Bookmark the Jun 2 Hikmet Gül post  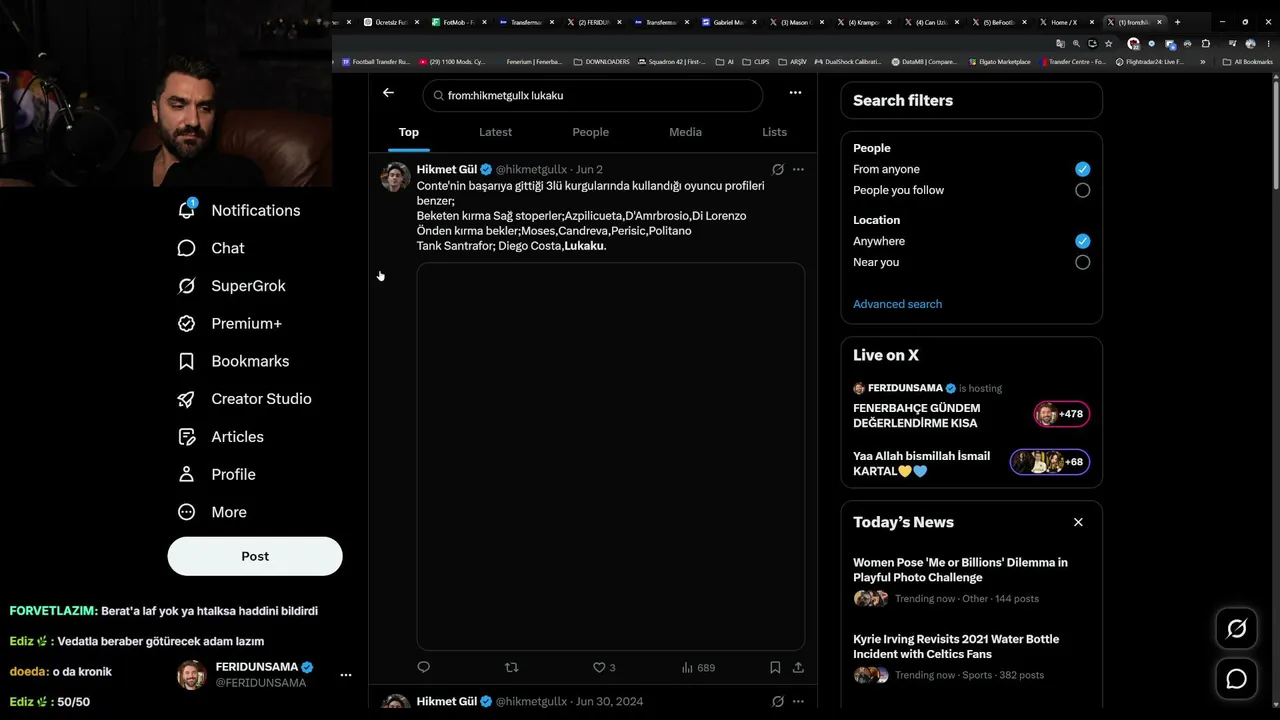(x=775, y=667)
